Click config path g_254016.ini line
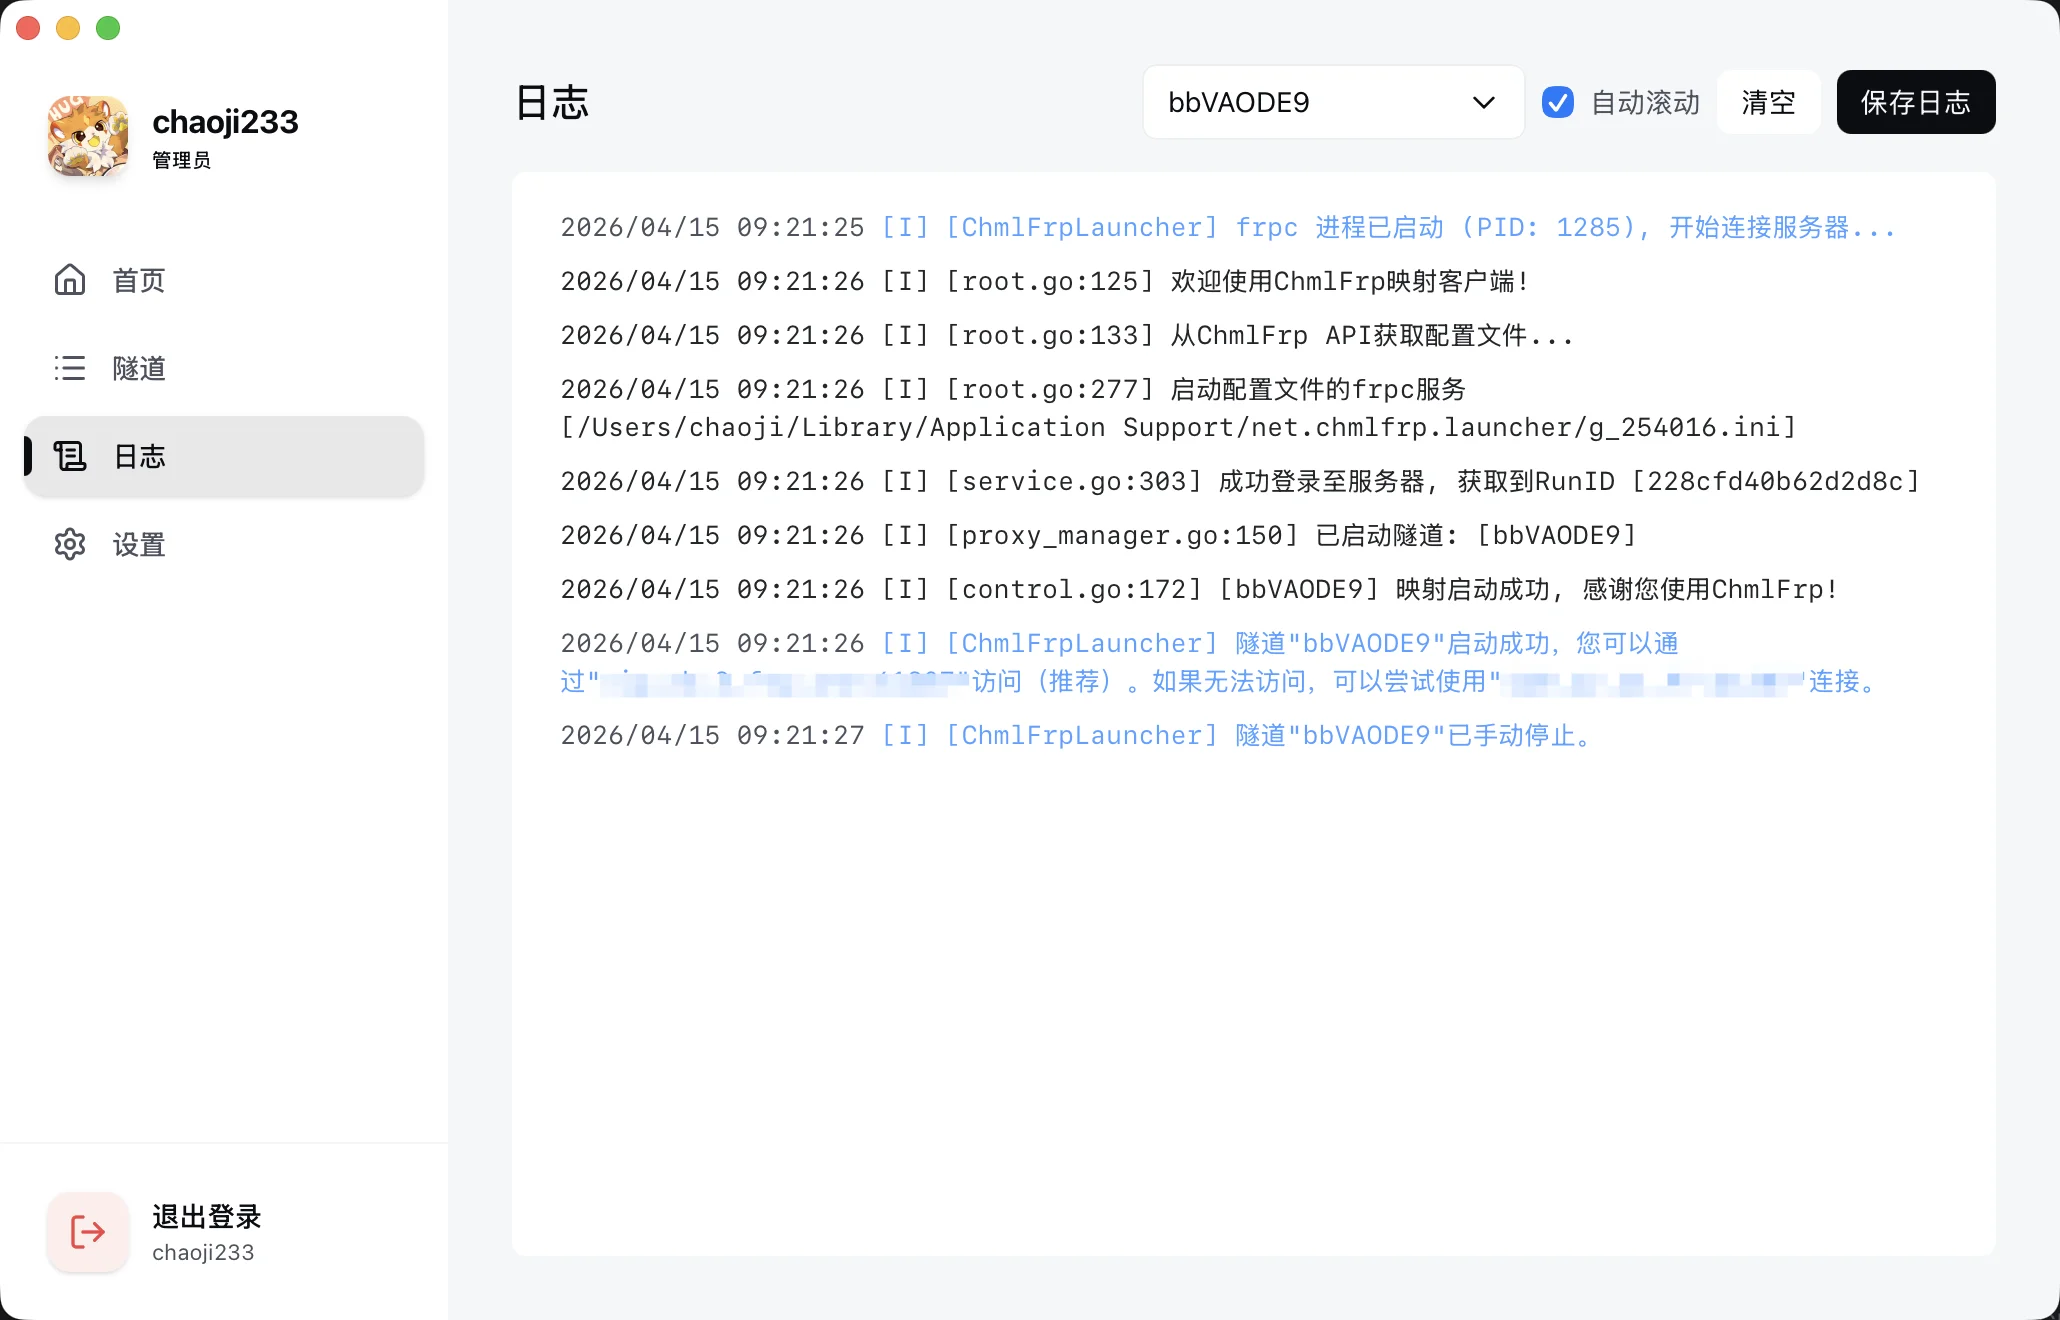 [1178, 428]
